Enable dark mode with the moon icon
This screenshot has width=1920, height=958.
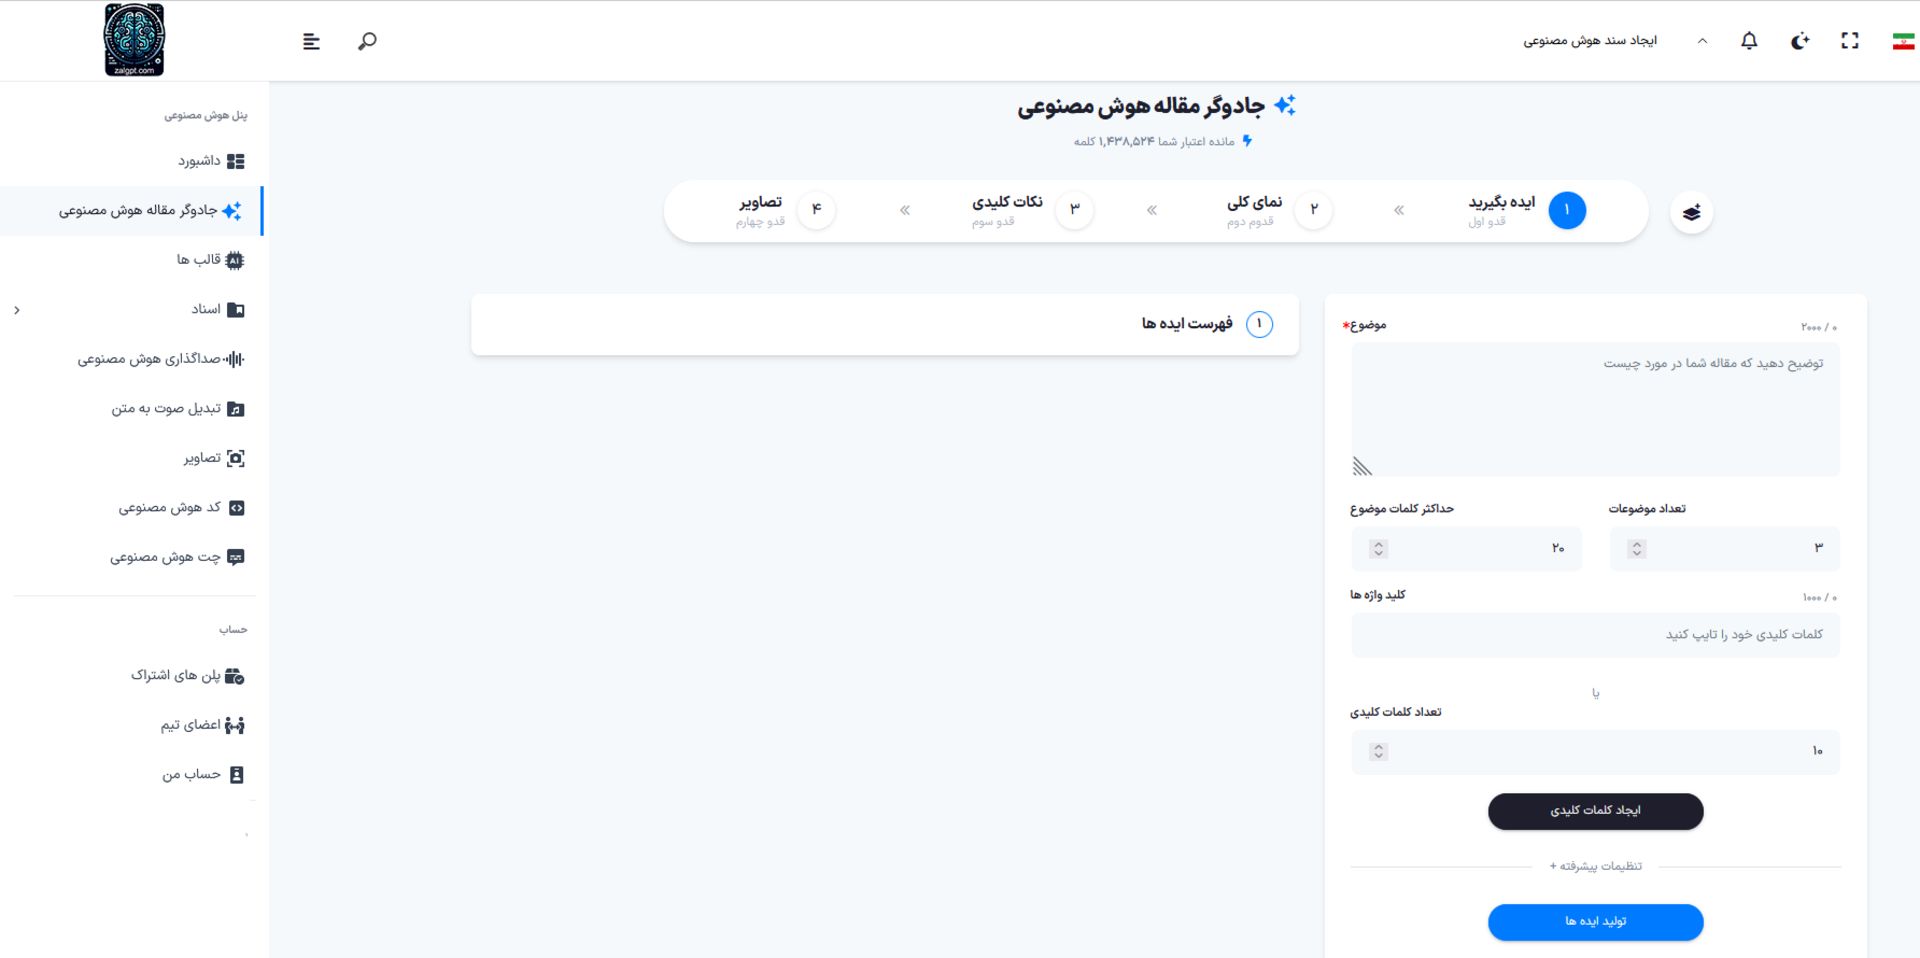1800,40
